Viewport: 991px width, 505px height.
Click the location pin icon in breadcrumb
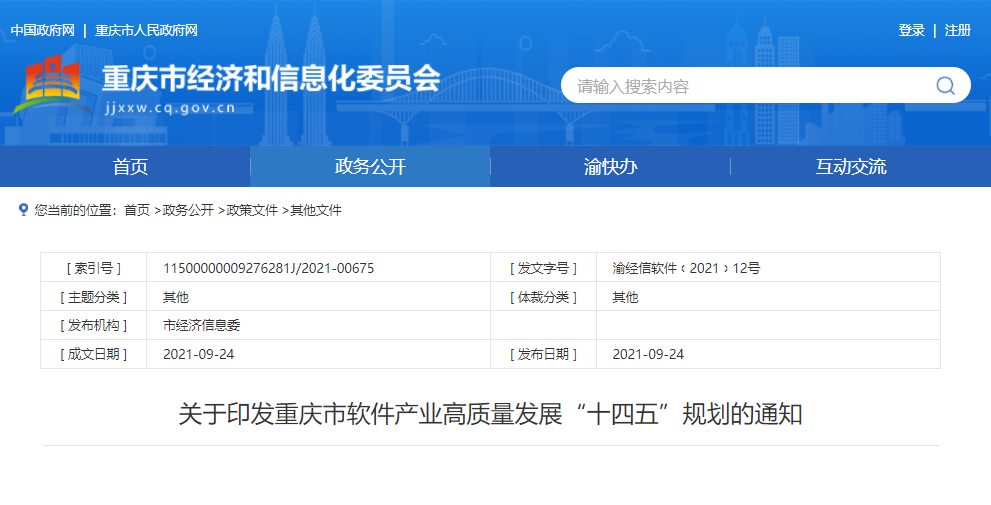23,210
